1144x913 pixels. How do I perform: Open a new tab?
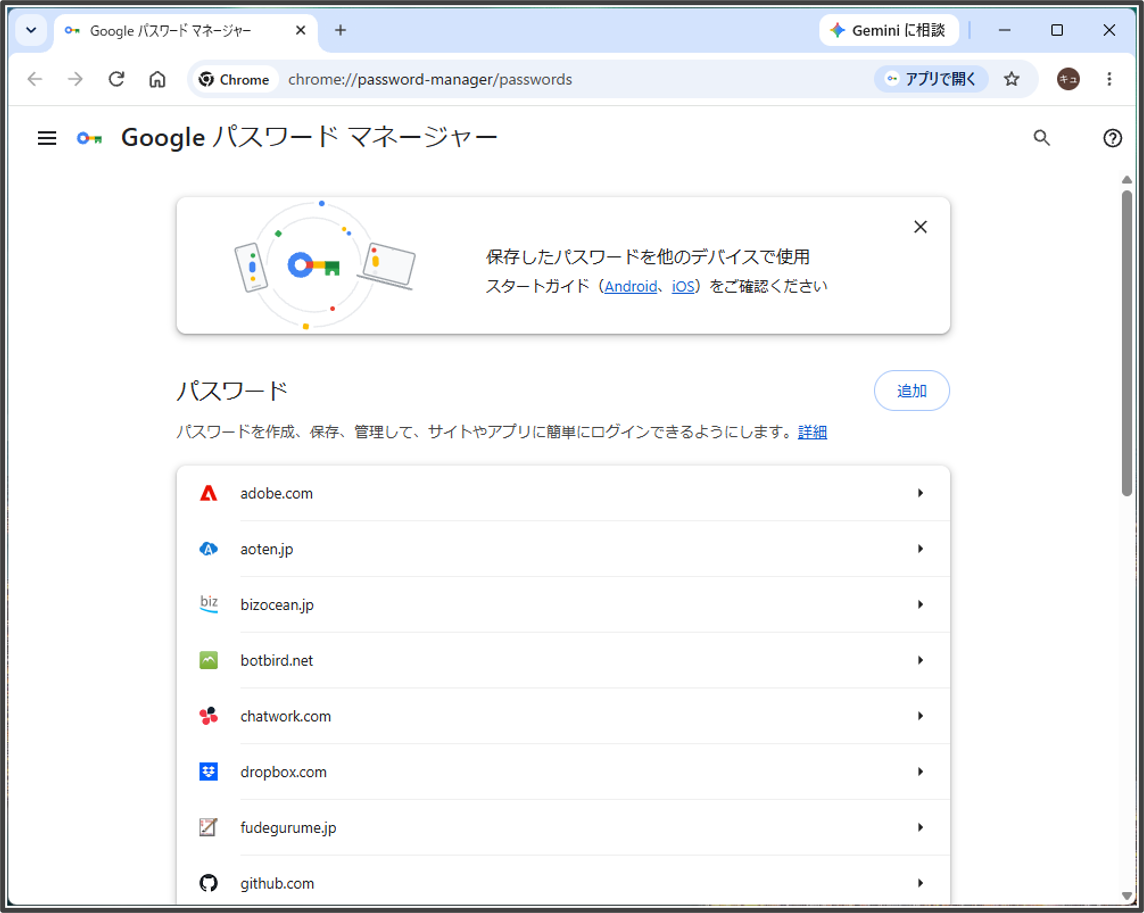coord(340,31)
